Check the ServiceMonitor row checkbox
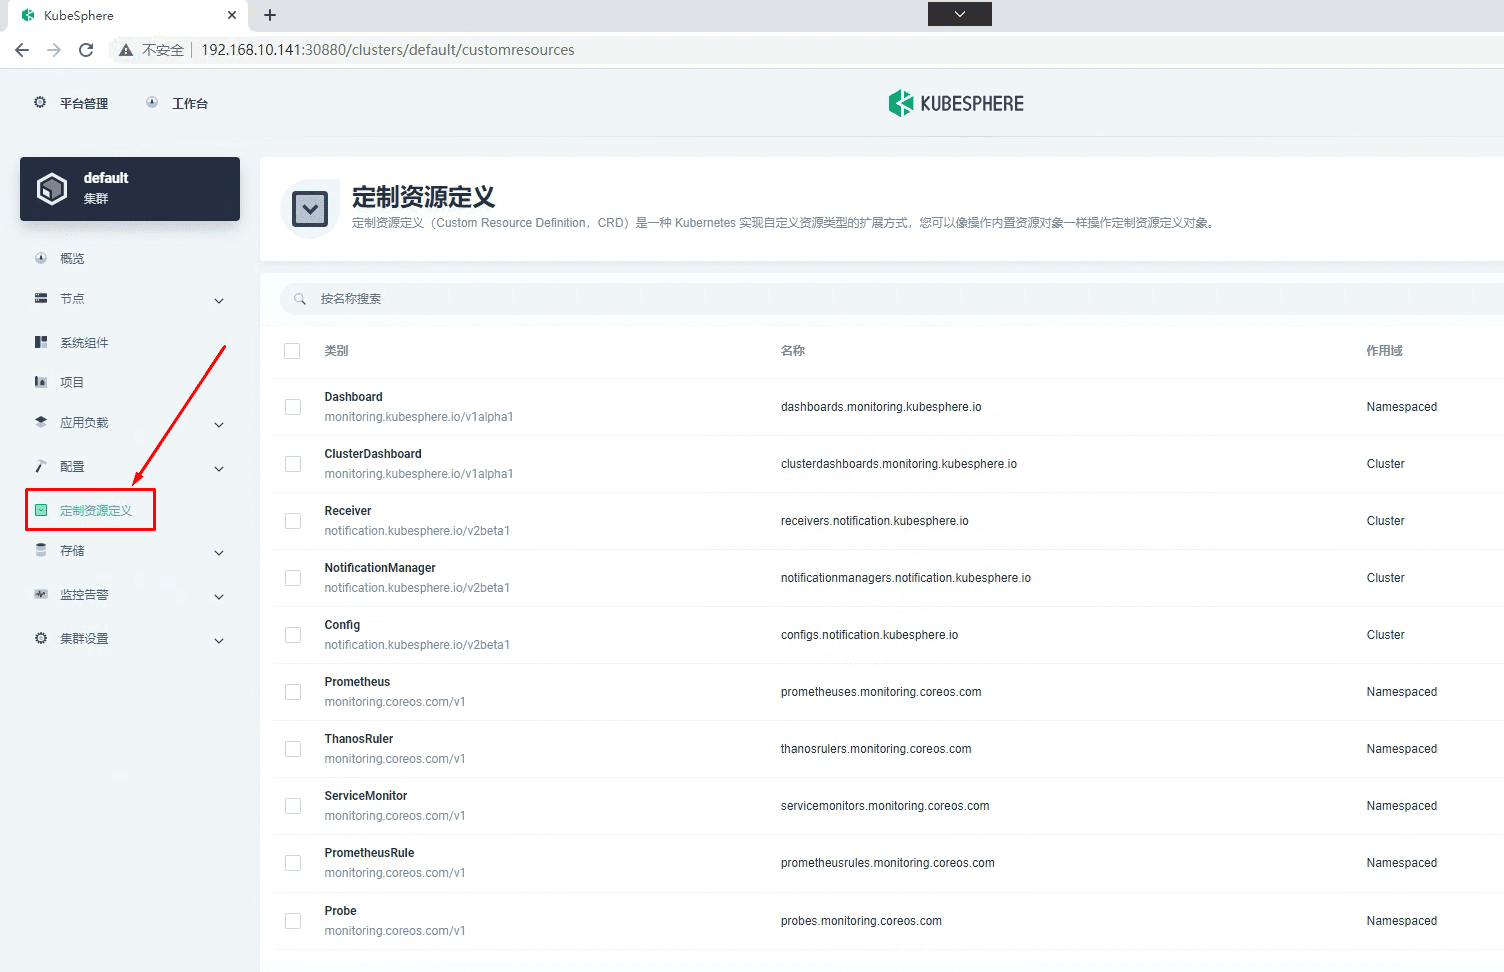This screenshot has height=972, width=1504. [293, 806]
